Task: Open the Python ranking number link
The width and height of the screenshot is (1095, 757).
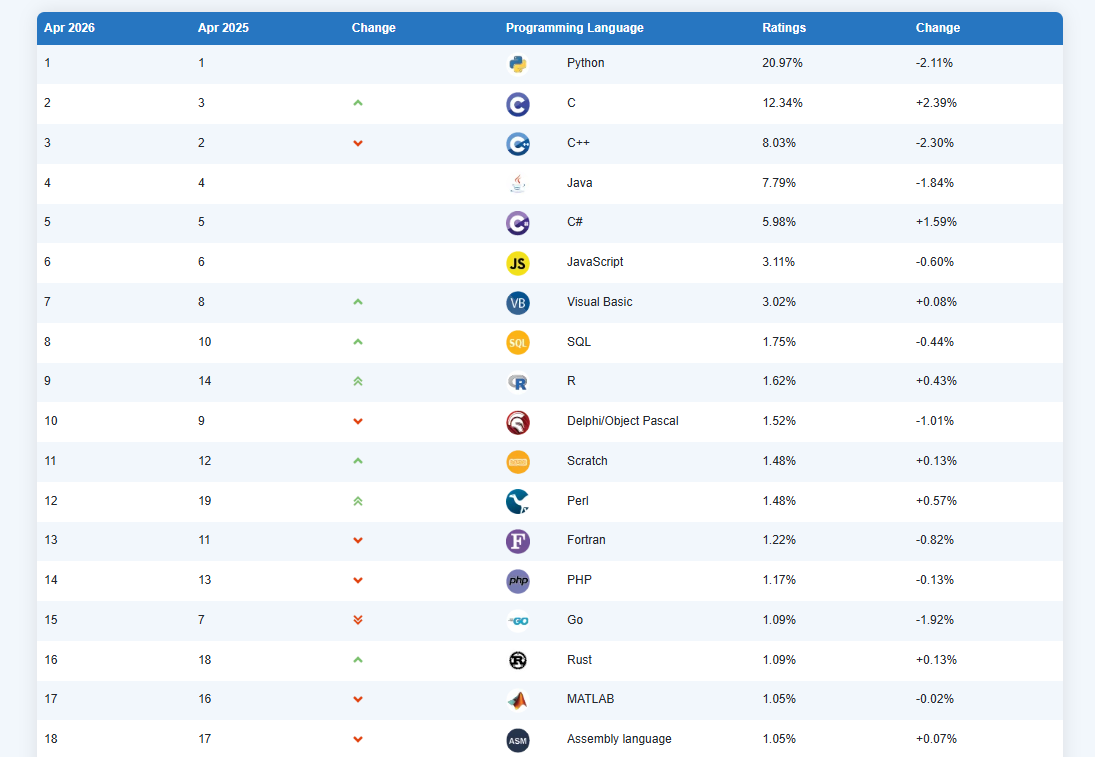Action: click(47, 63)
